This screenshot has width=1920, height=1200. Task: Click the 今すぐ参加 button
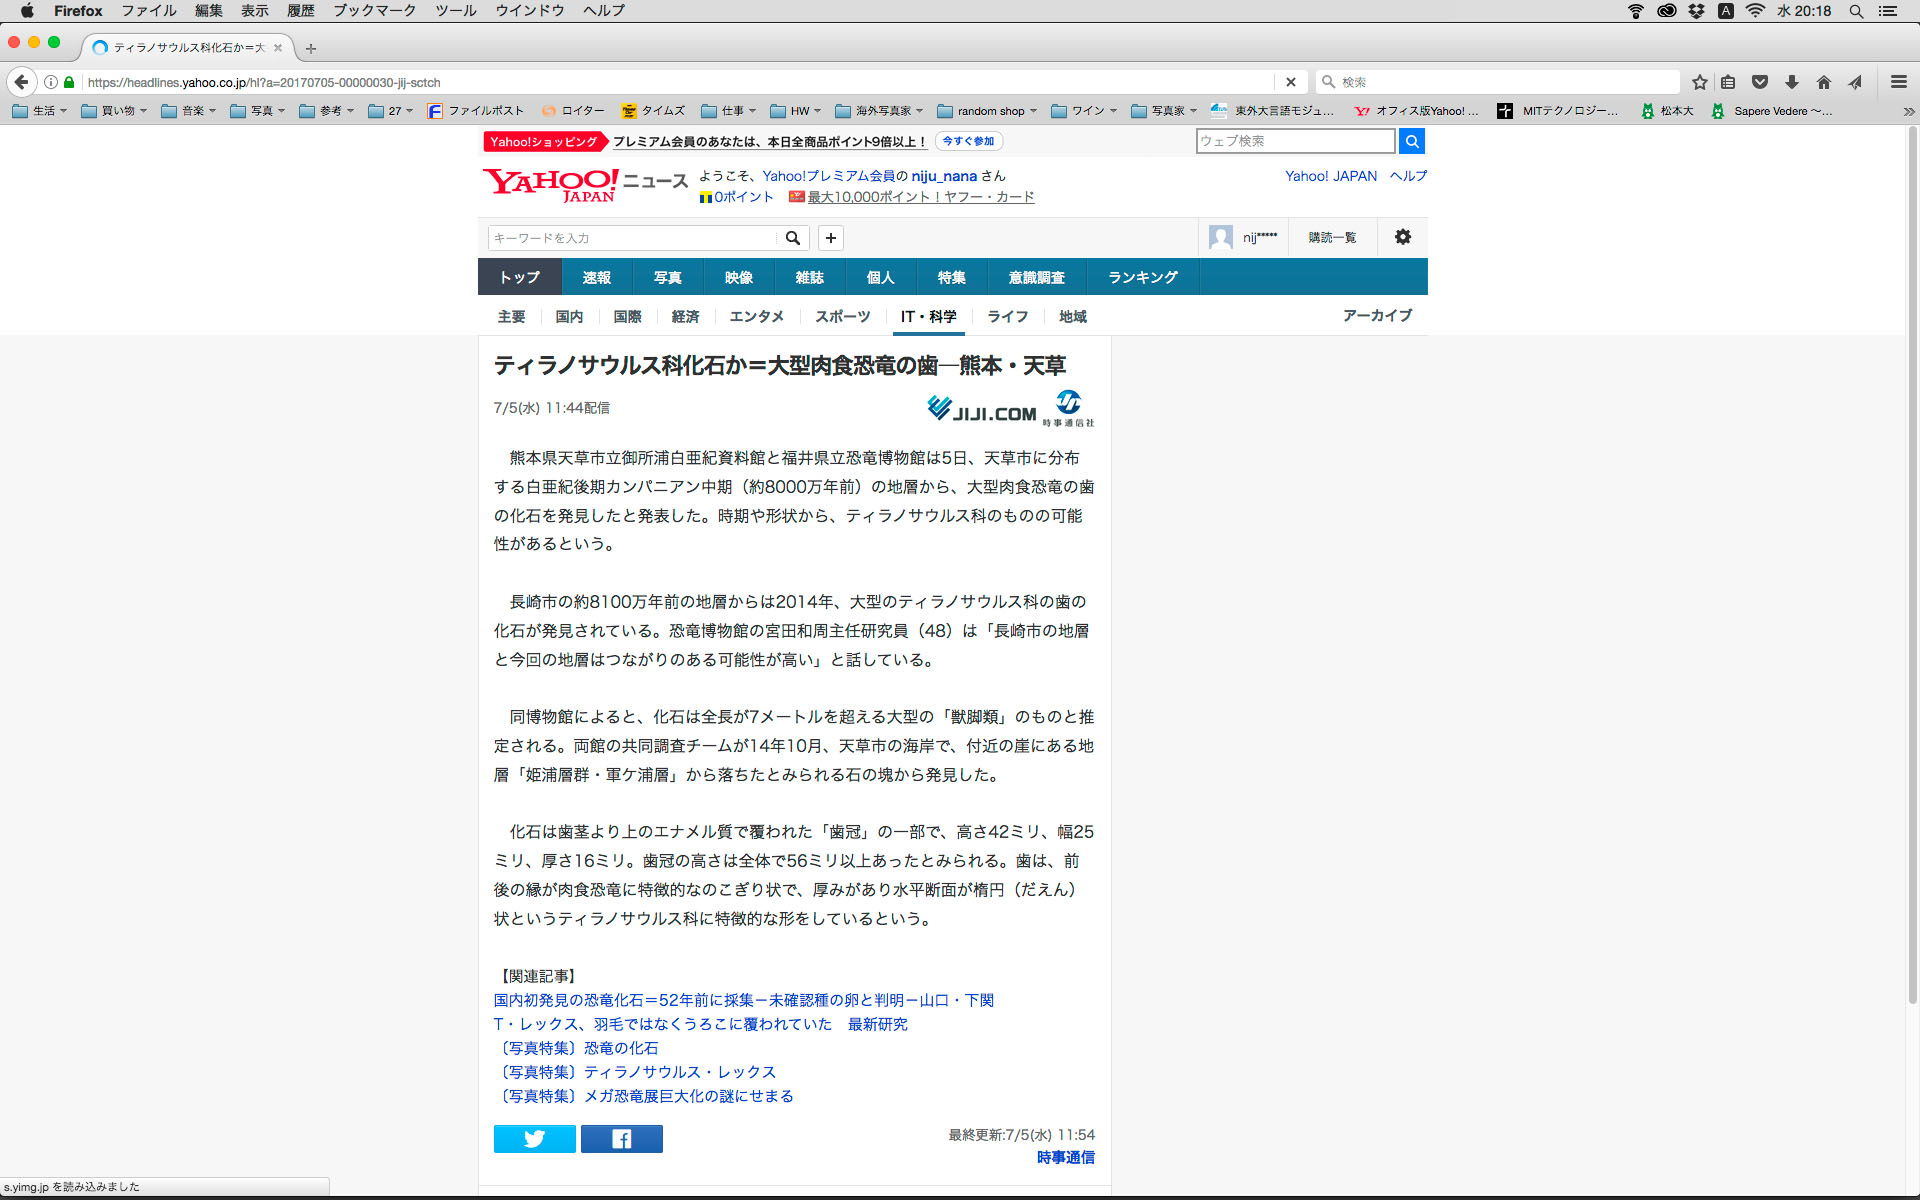pos(968,141)
